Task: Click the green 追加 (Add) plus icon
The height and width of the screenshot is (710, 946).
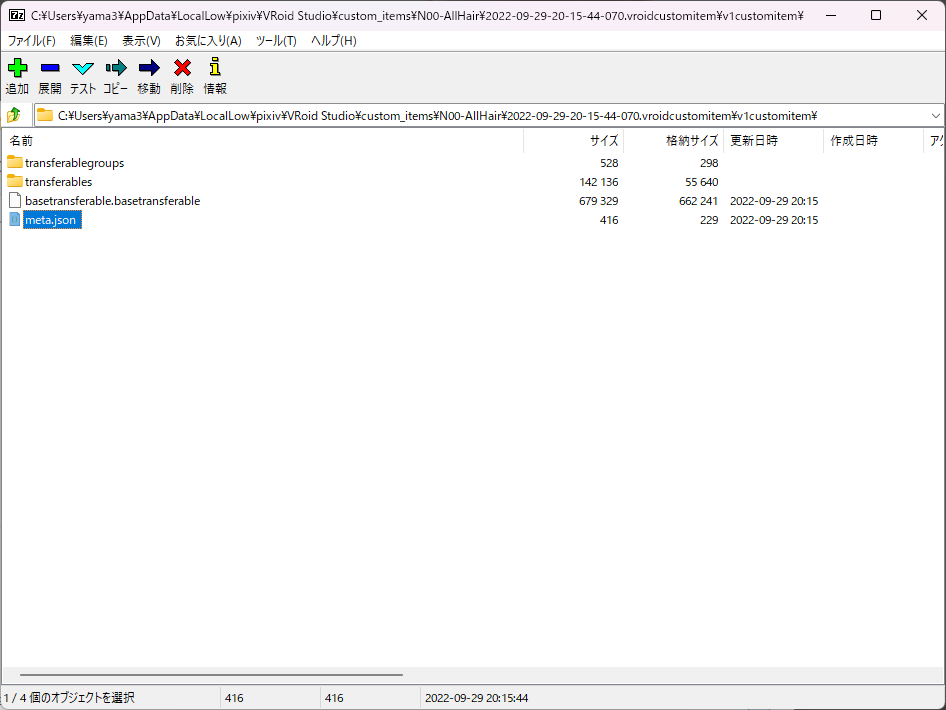Action: pos(17,68)
